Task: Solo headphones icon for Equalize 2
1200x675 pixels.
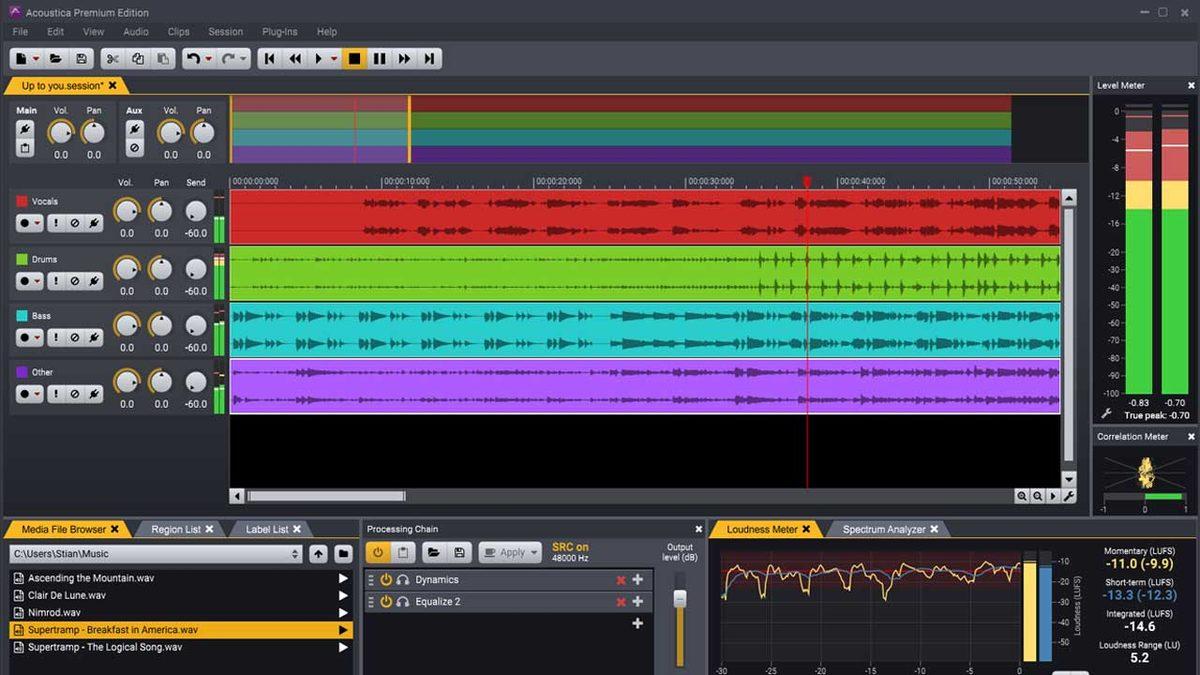Action: tap(403, 602)
